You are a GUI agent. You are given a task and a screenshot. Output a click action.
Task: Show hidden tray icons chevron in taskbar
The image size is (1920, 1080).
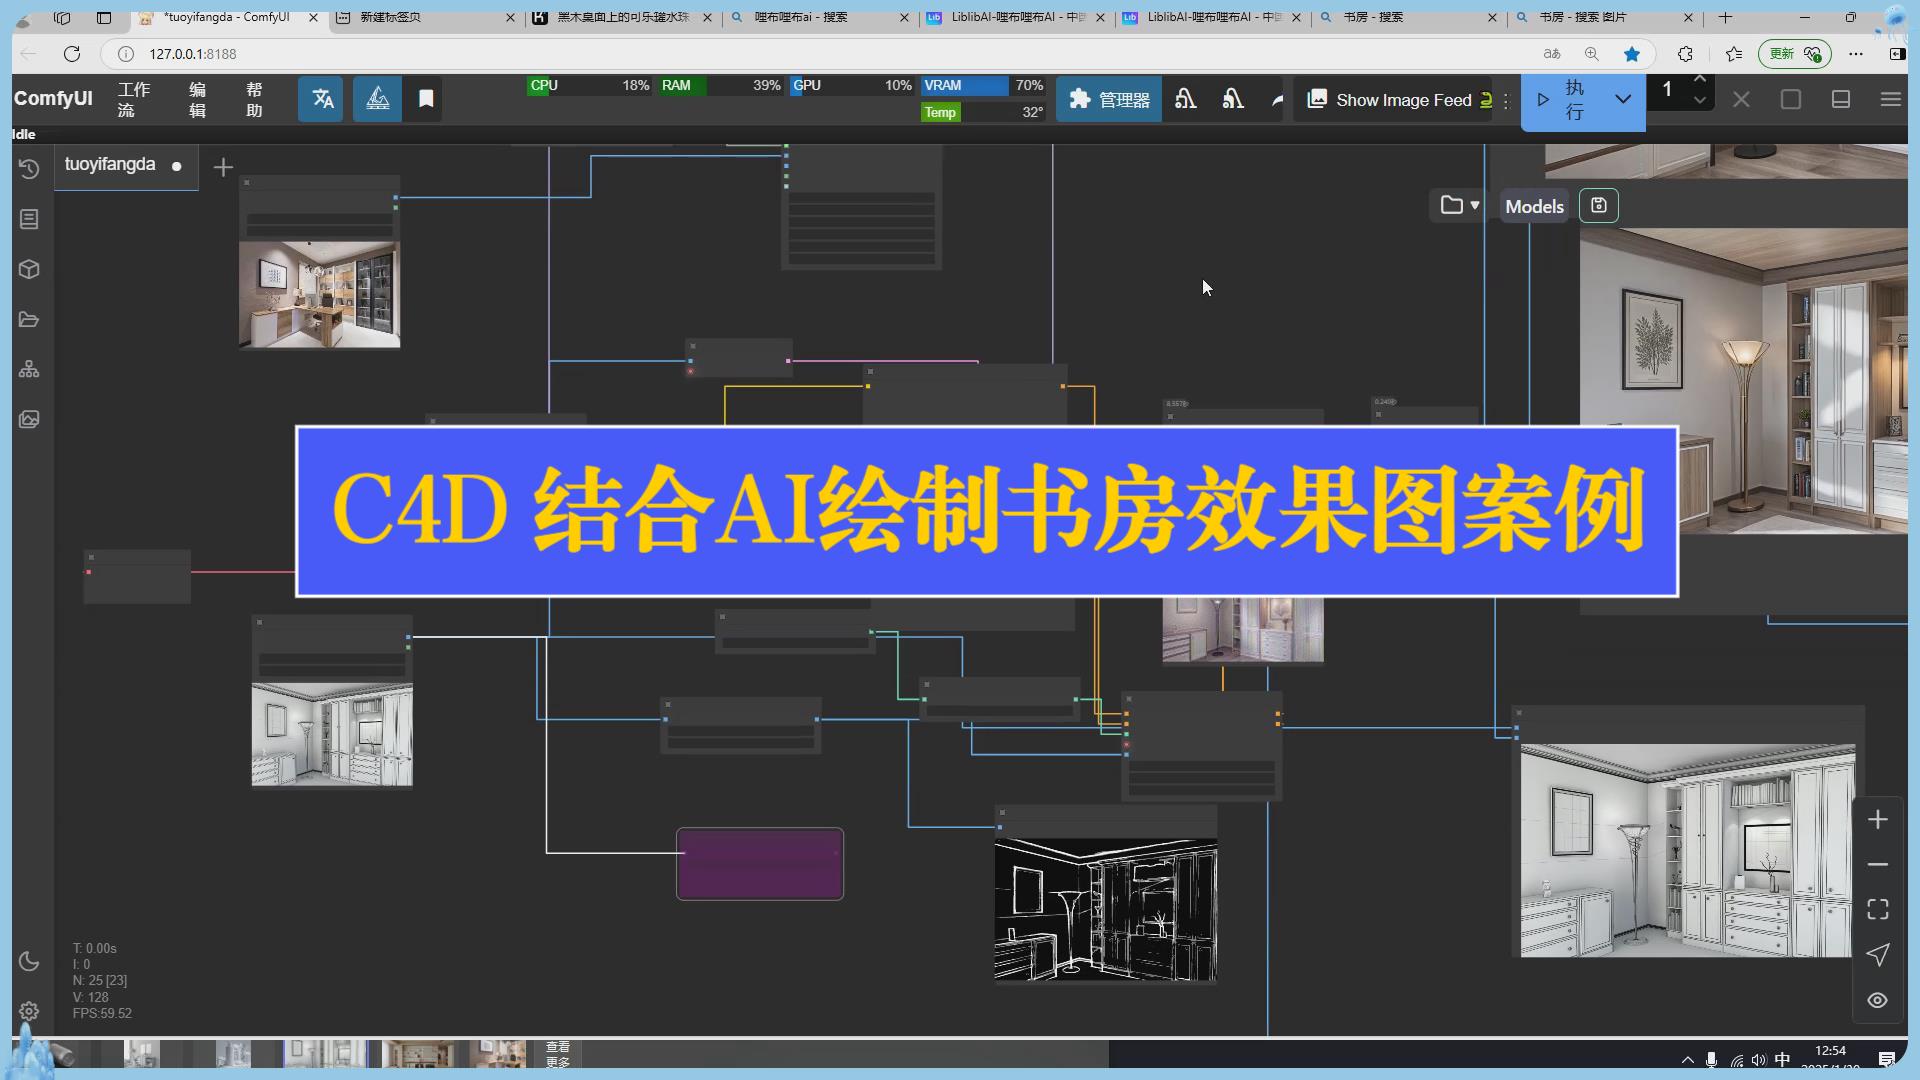pyautogui.click(x=1688, y=1059)
